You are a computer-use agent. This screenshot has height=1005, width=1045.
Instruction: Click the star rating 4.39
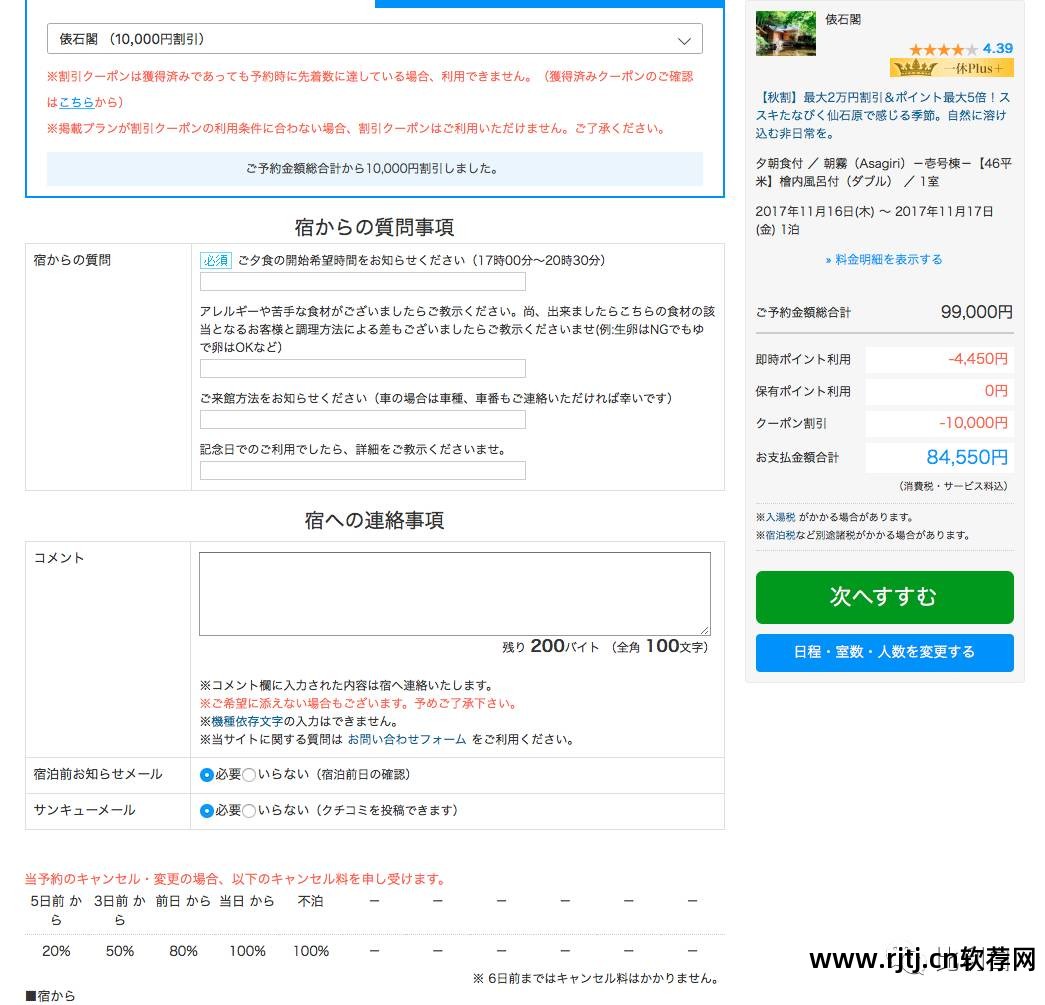(961, 49)
